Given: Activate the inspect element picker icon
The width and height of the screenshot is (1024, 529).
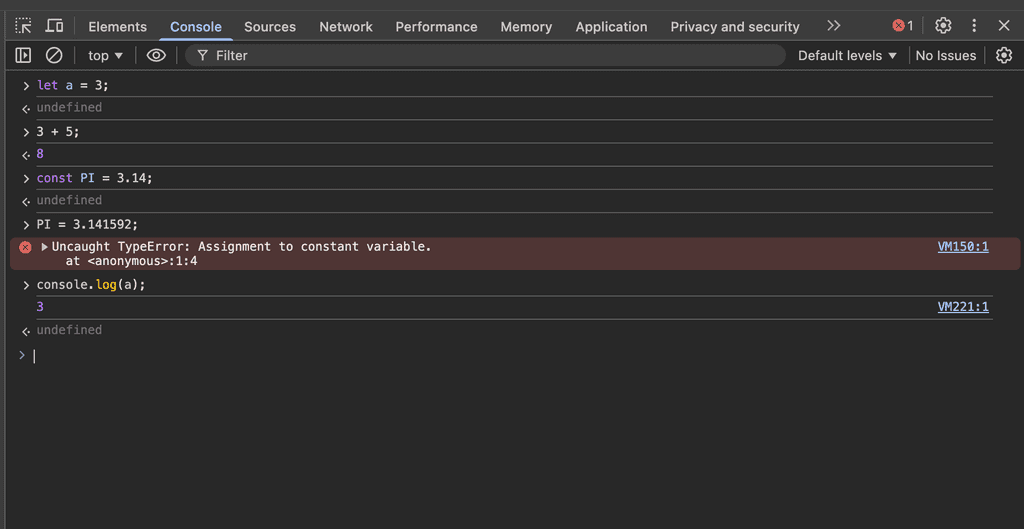Looking at the screenshot, I should coord(23,26).
